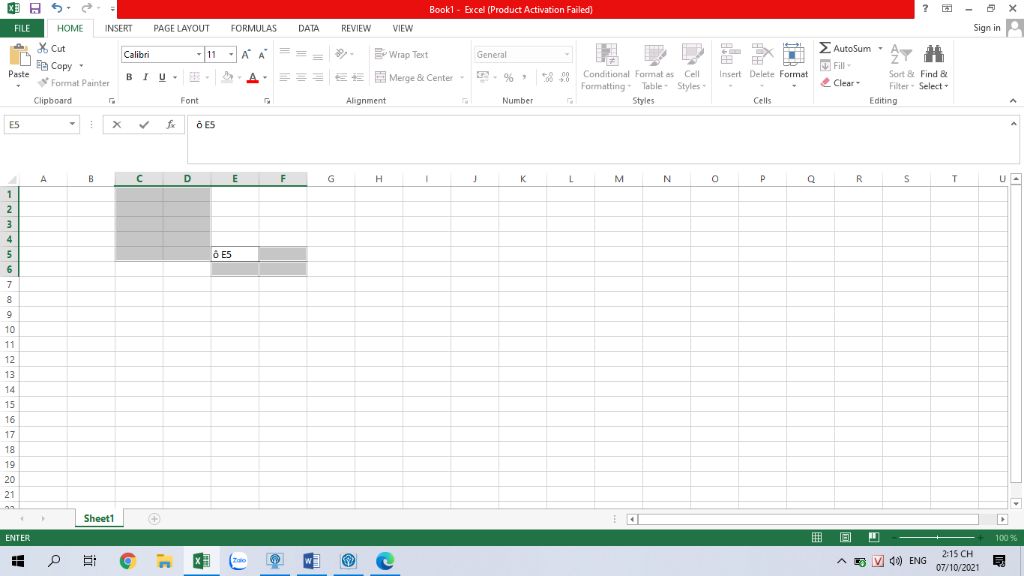Cancel the formula bar entry (X)
This screenshot has width=1024, height=576.
tap(116, 124)
